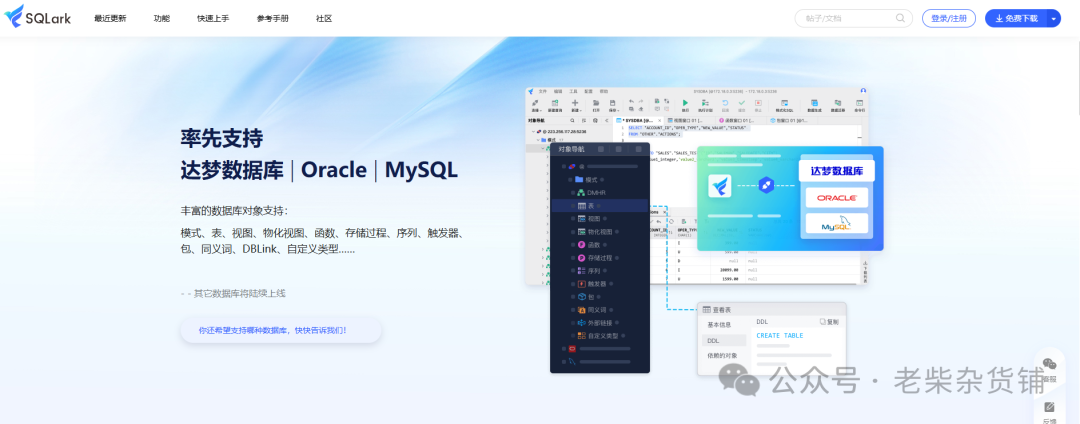Click 文件 menu in illustration window

coord(543,92)
